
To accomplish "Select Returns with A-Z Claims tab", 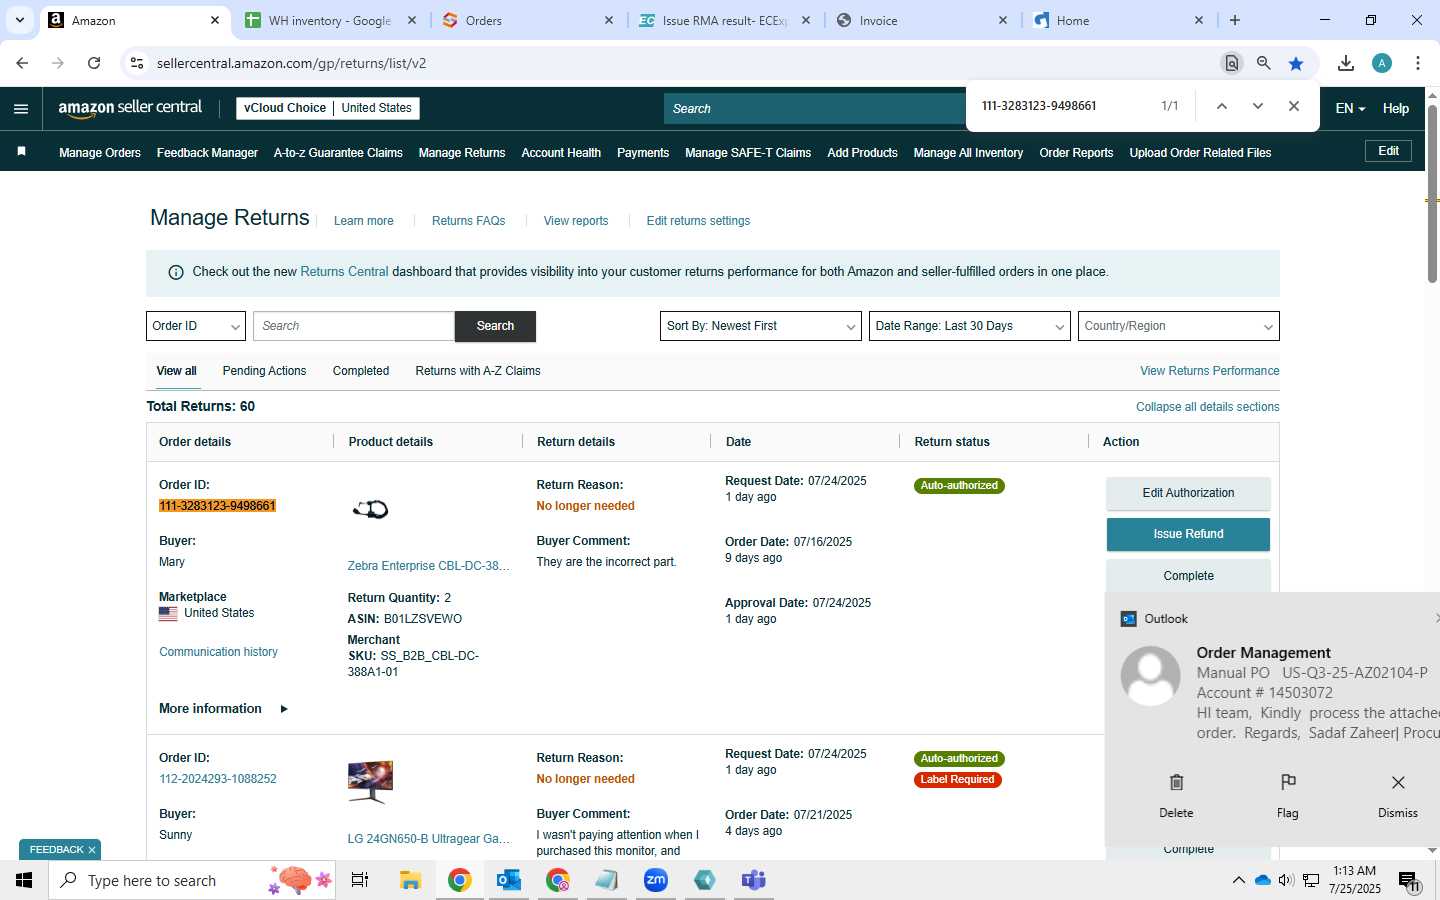I will coord(478,371).
